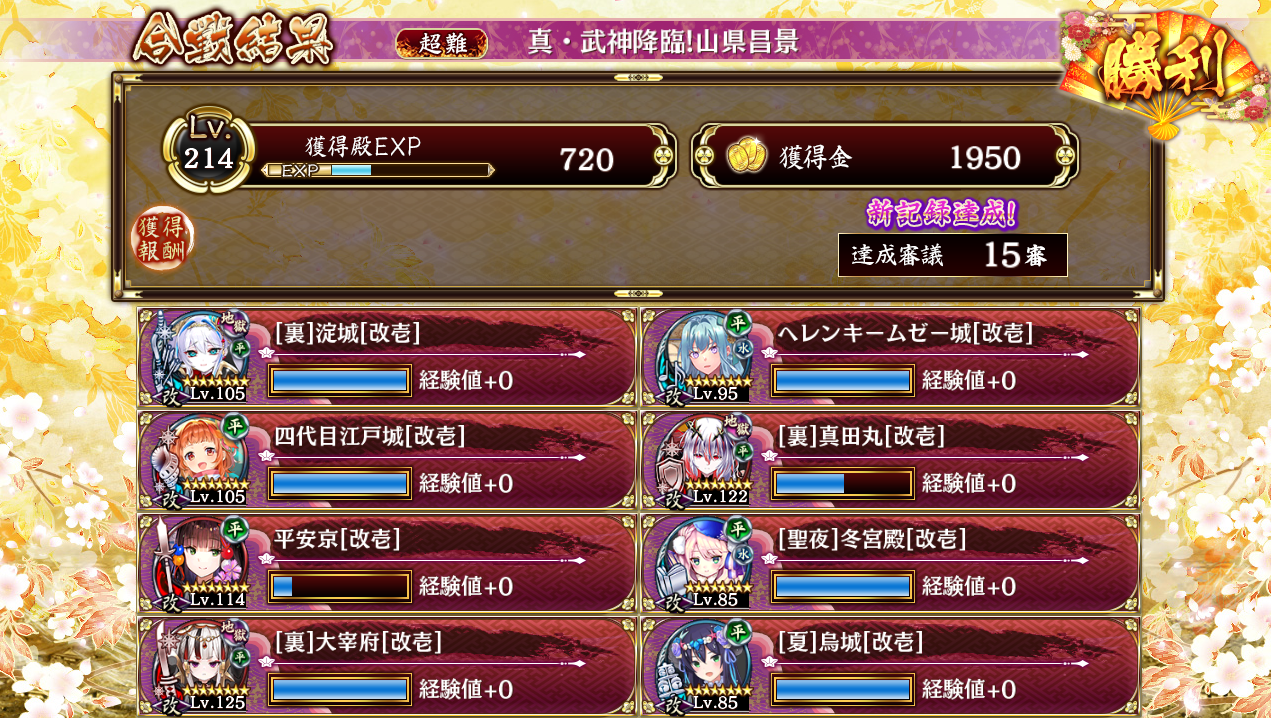
Task: Click the 合戦結果 title logo
Action: [233, 40]
